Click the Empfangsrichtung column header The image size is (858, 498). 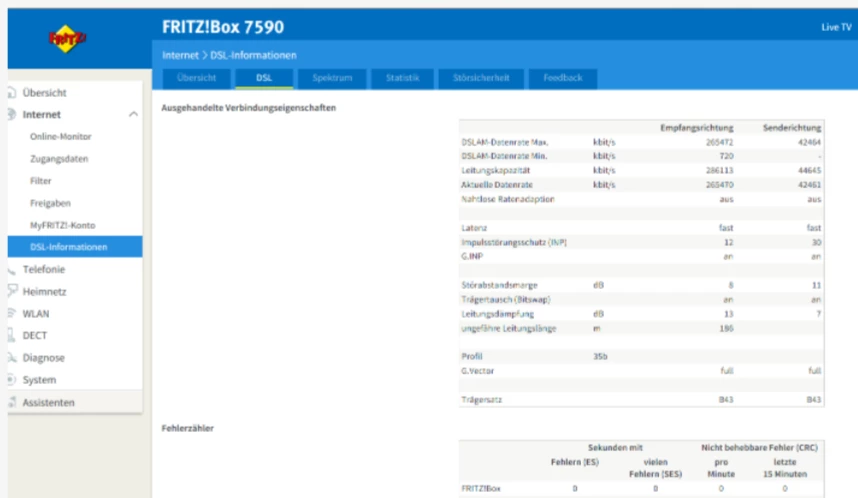[696, 128]
